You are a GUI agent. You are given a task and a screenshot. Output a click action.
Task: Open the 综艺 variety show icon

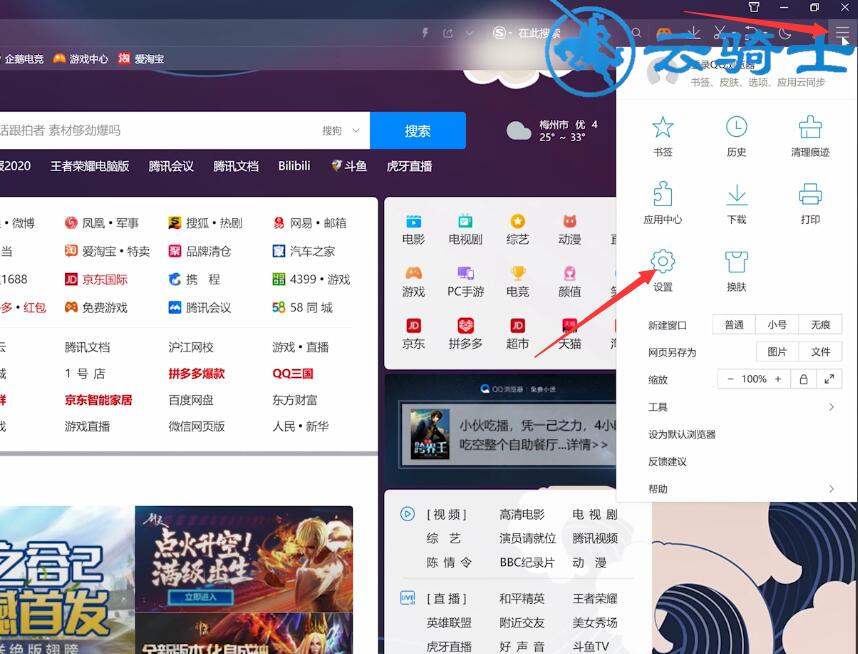click(x=517, y=221)
